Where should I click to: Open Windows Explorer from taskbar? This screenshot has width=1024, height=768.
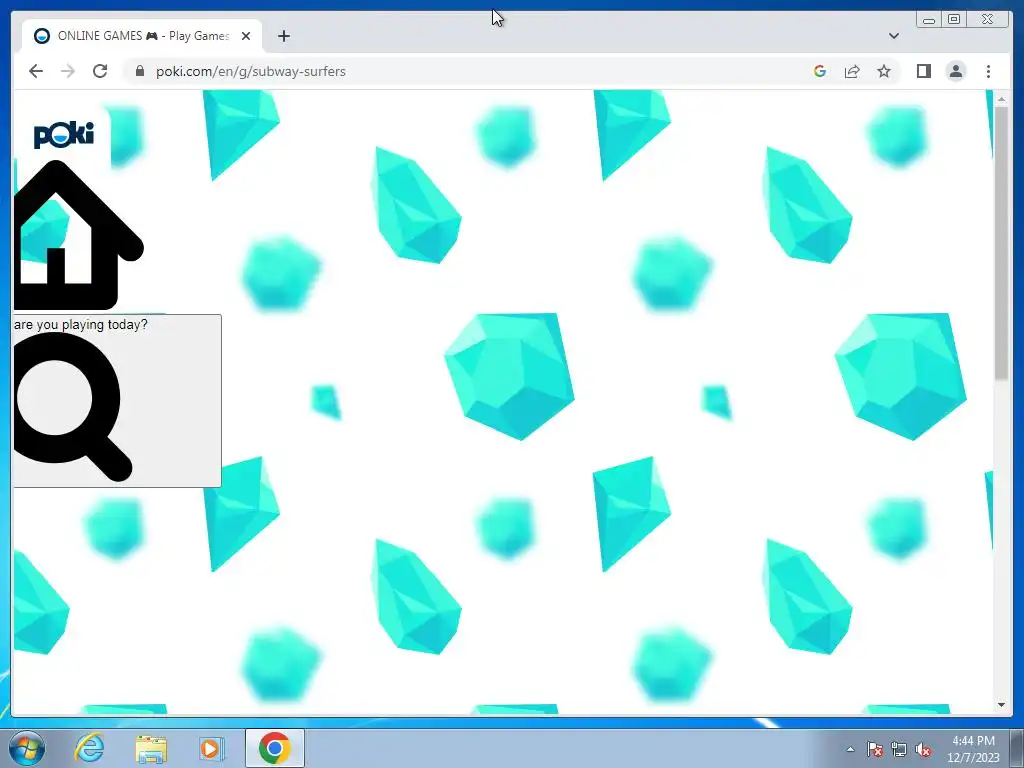coord(151,748)
